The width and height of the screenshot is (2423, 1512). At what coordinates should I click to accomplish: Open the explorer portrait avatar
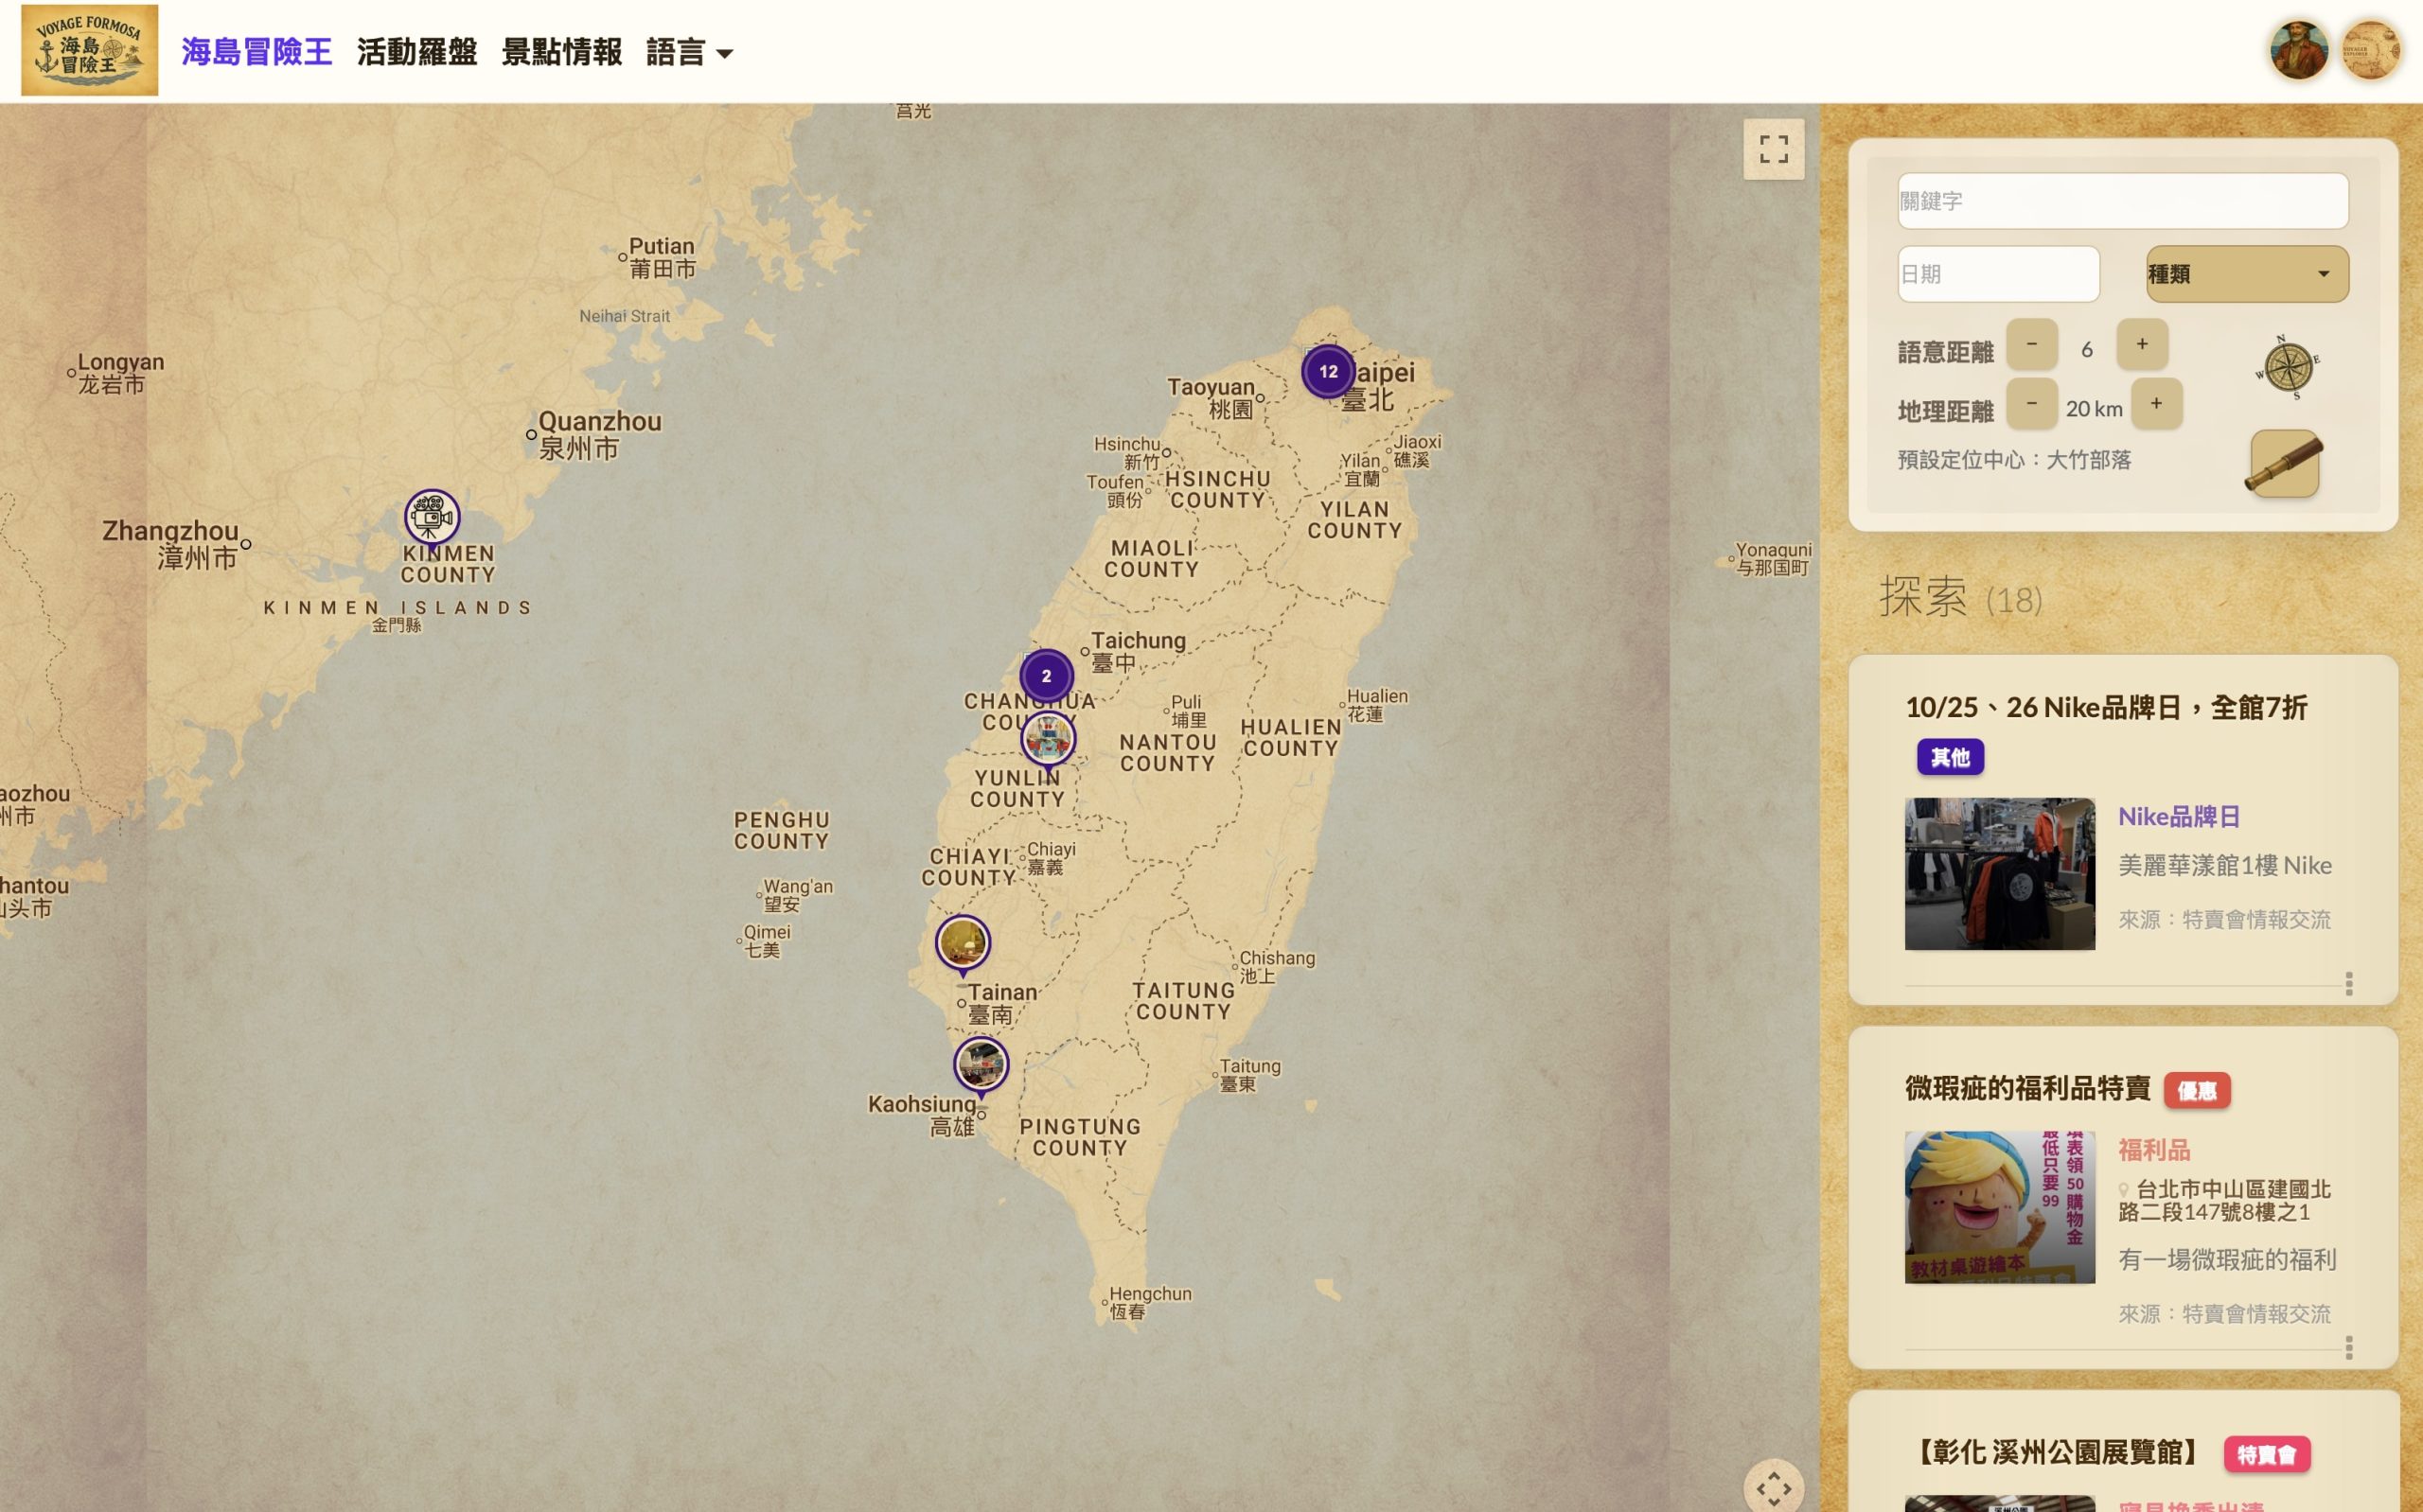[2298, 50]
